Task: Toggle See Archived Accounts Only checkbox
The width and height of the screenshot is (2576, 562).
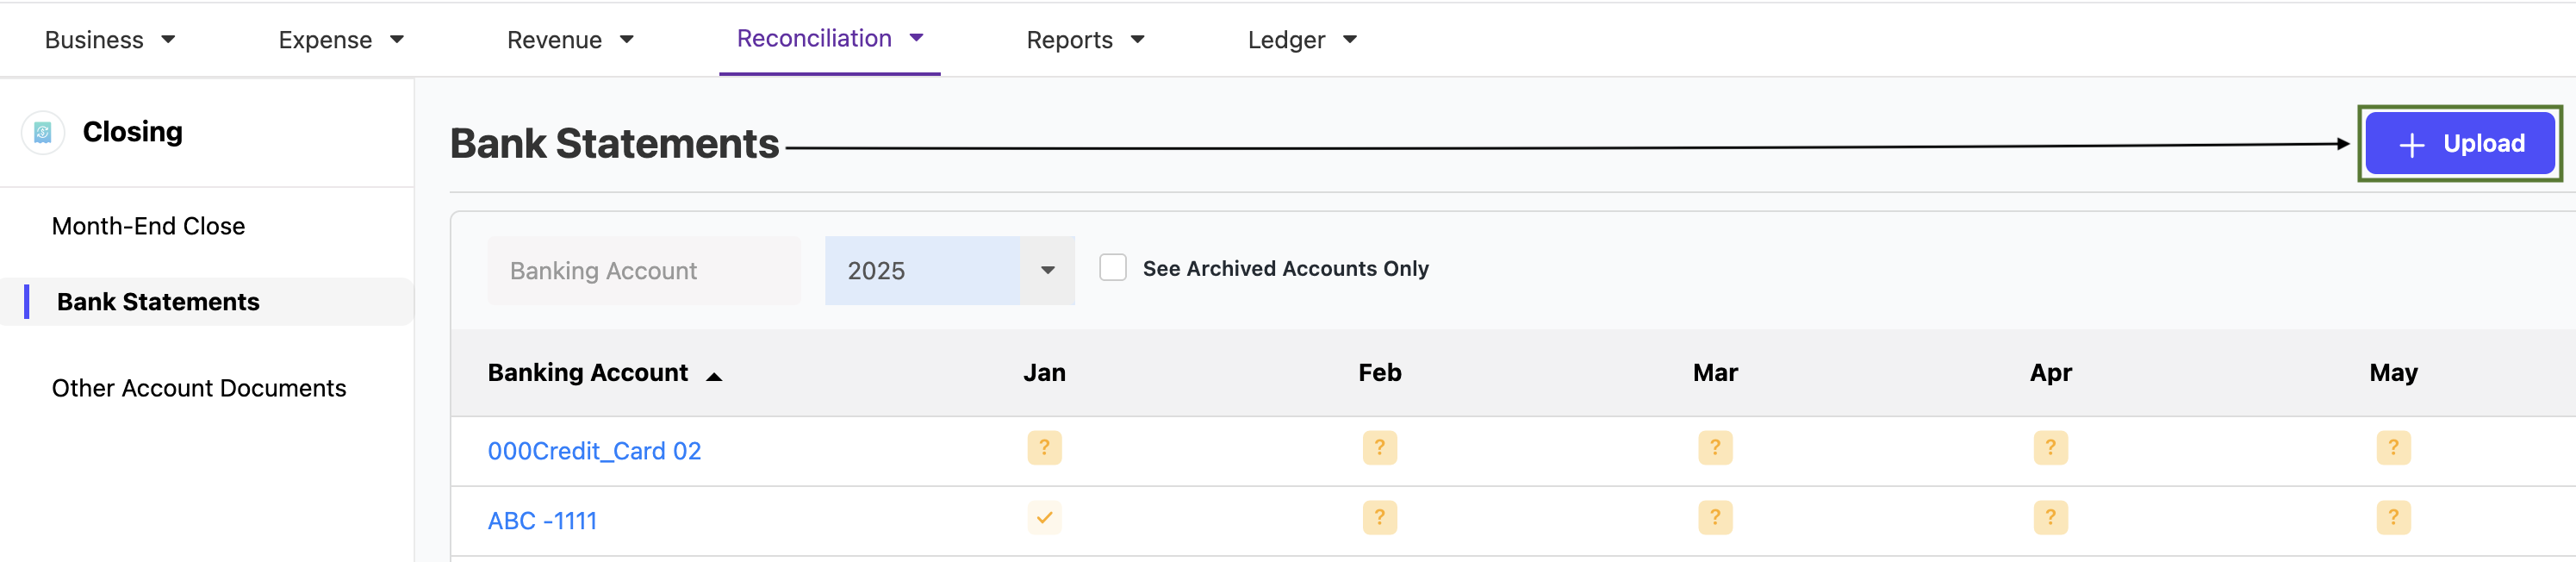Action: 1112,267
